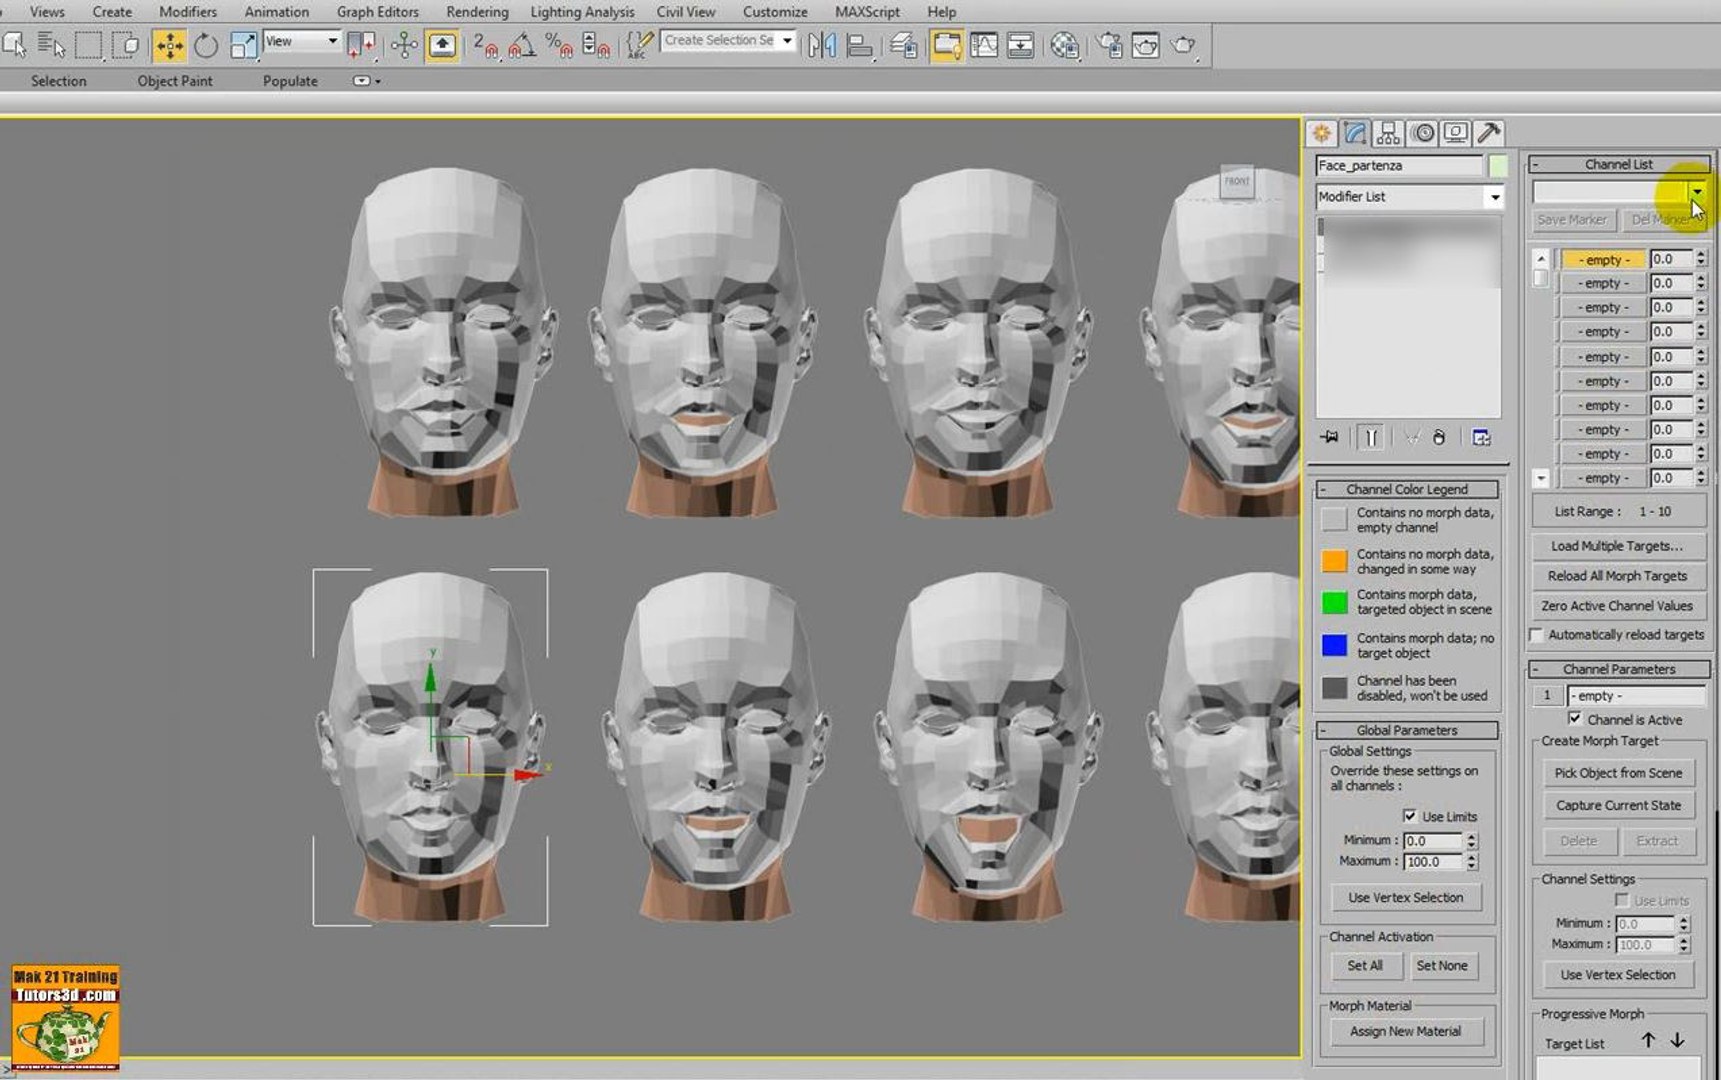Screen dimensions: 1721x1080
Task: Toggle Angle Snap icon
Action: click(522, 45)
